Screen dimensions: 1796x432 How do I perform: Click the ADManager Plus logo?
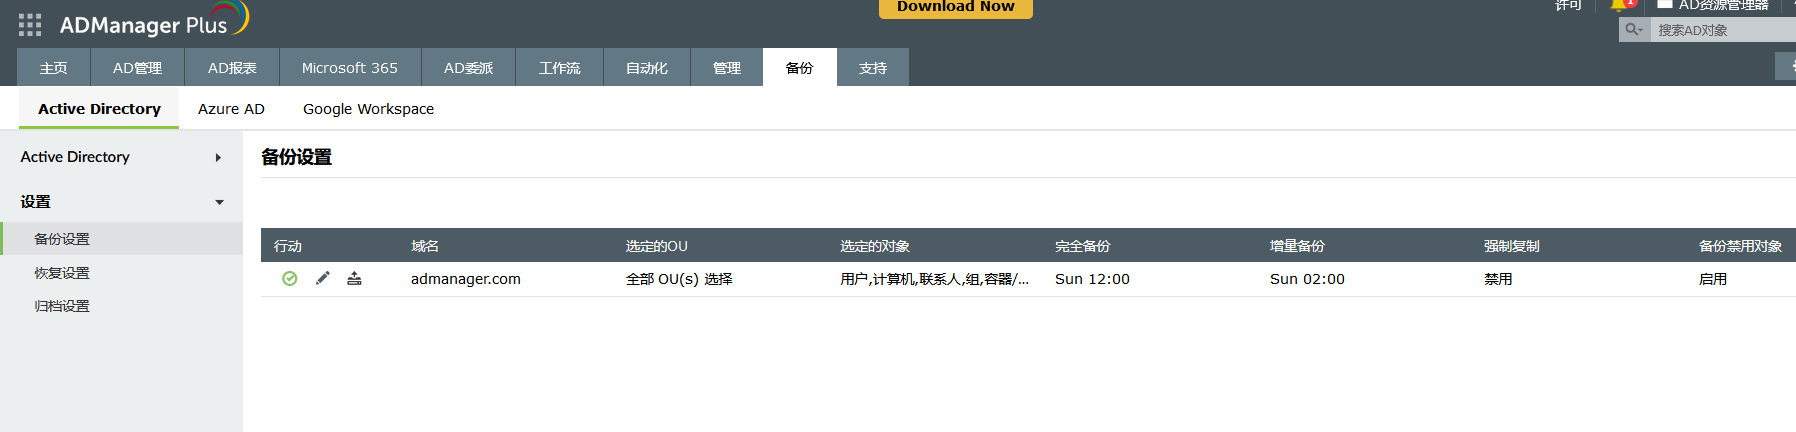[153, 22]
